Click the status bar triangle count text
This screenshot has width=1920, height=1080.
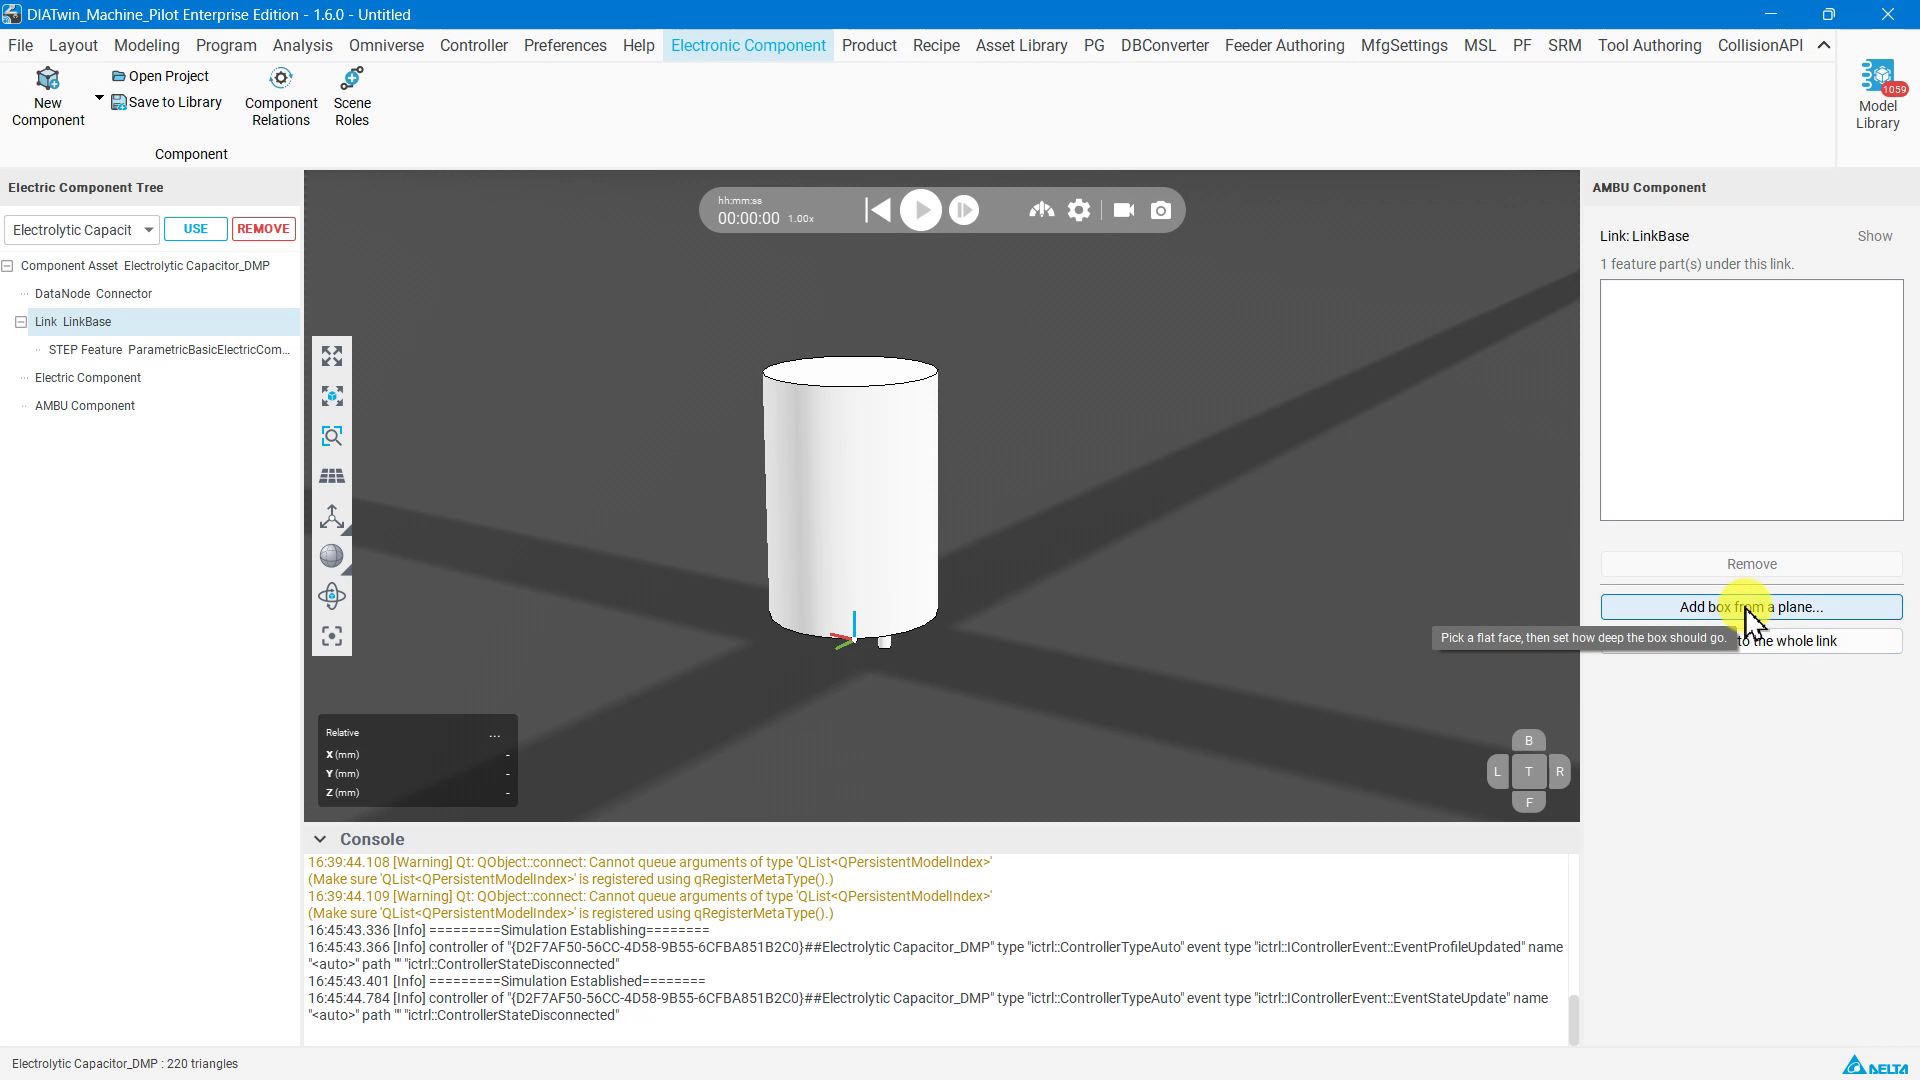125,1064
